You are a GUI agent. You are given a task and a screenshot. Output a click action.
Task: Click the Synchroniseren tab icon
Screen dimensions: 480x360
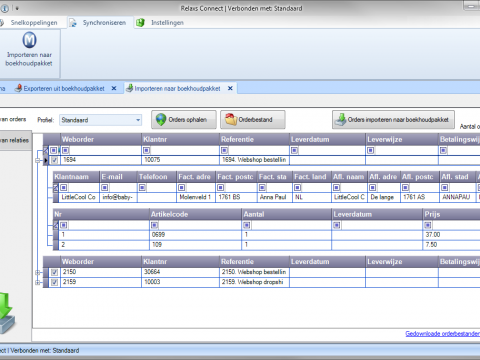pos(73,23)
